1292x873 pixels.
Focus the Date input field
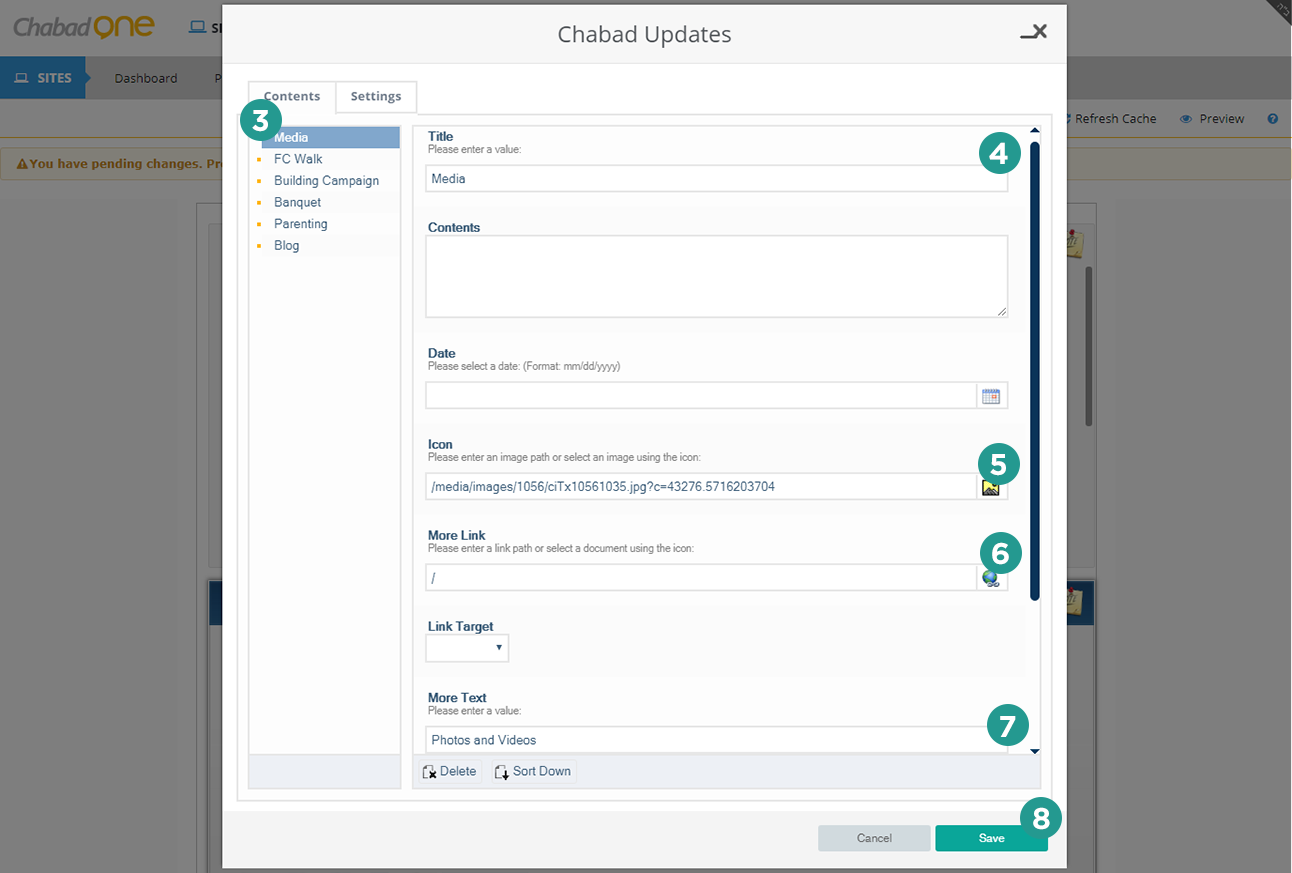tap(701, 396)
